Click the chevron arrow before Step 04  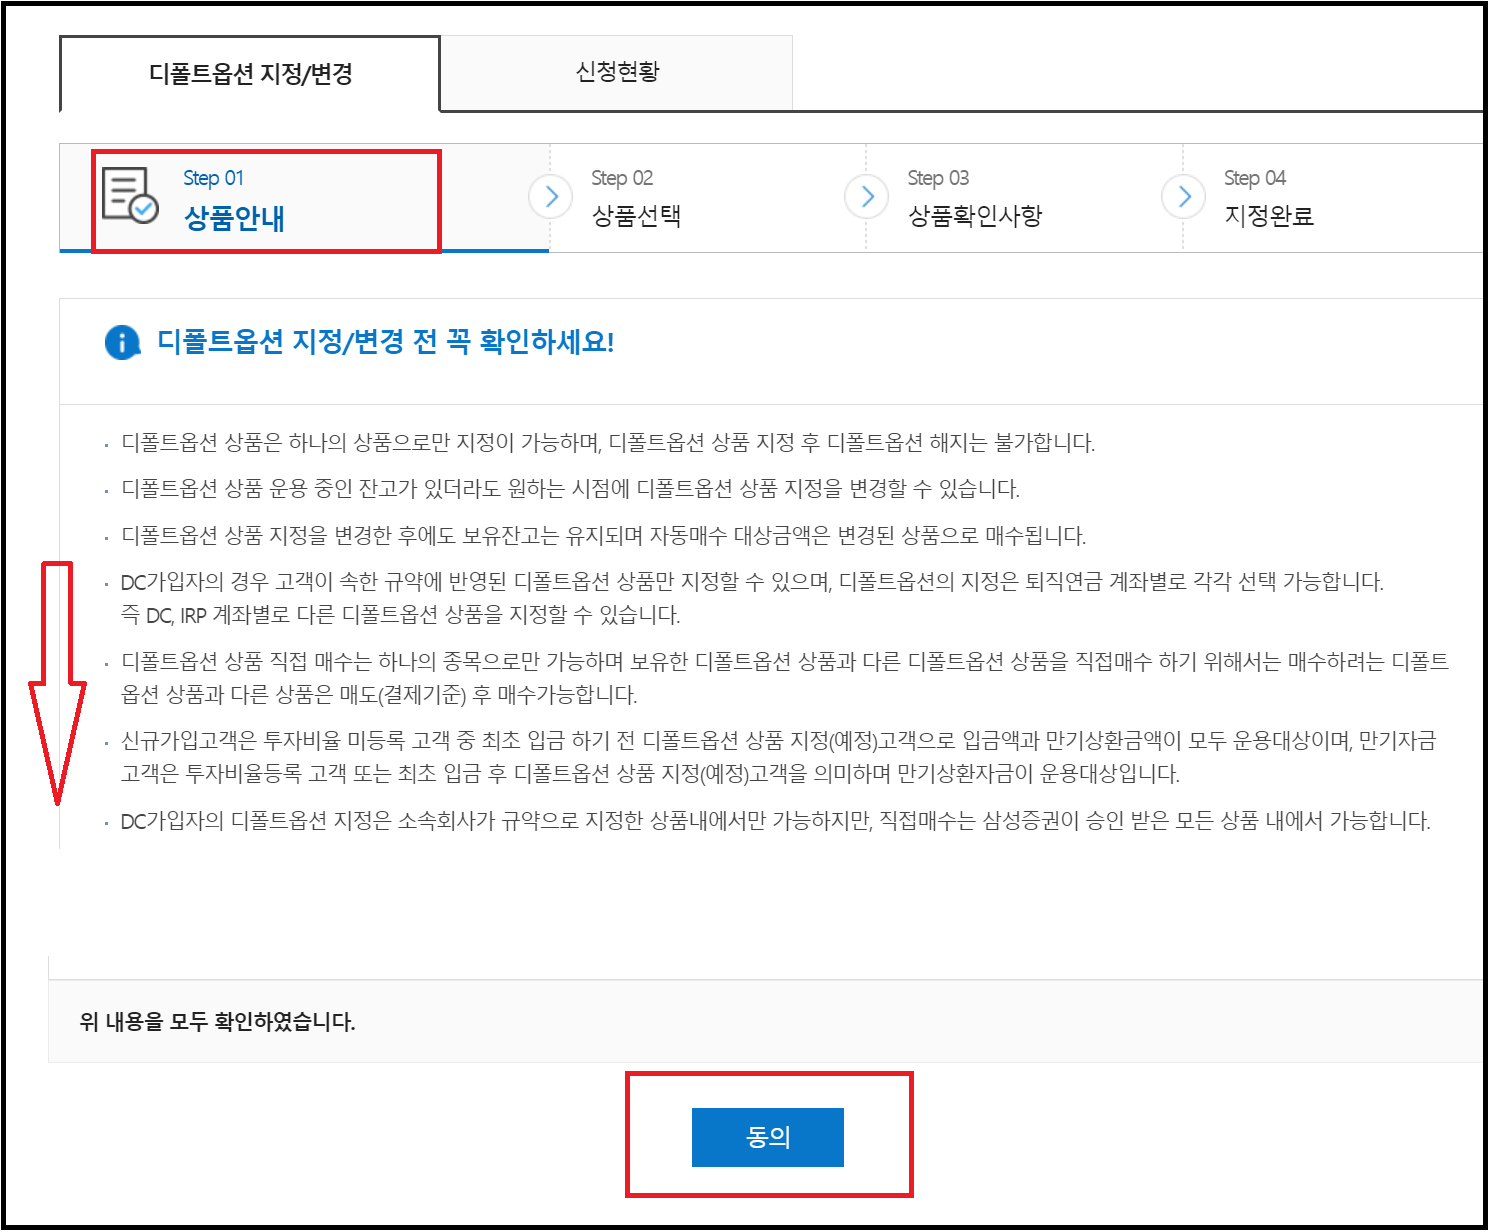[1184, 197]
